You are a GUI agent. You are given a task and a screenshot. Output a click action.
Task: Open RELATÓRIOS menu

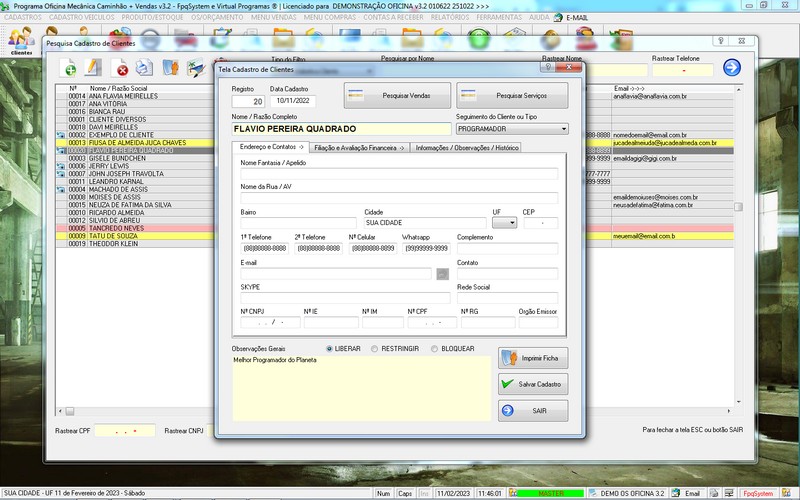449,17
